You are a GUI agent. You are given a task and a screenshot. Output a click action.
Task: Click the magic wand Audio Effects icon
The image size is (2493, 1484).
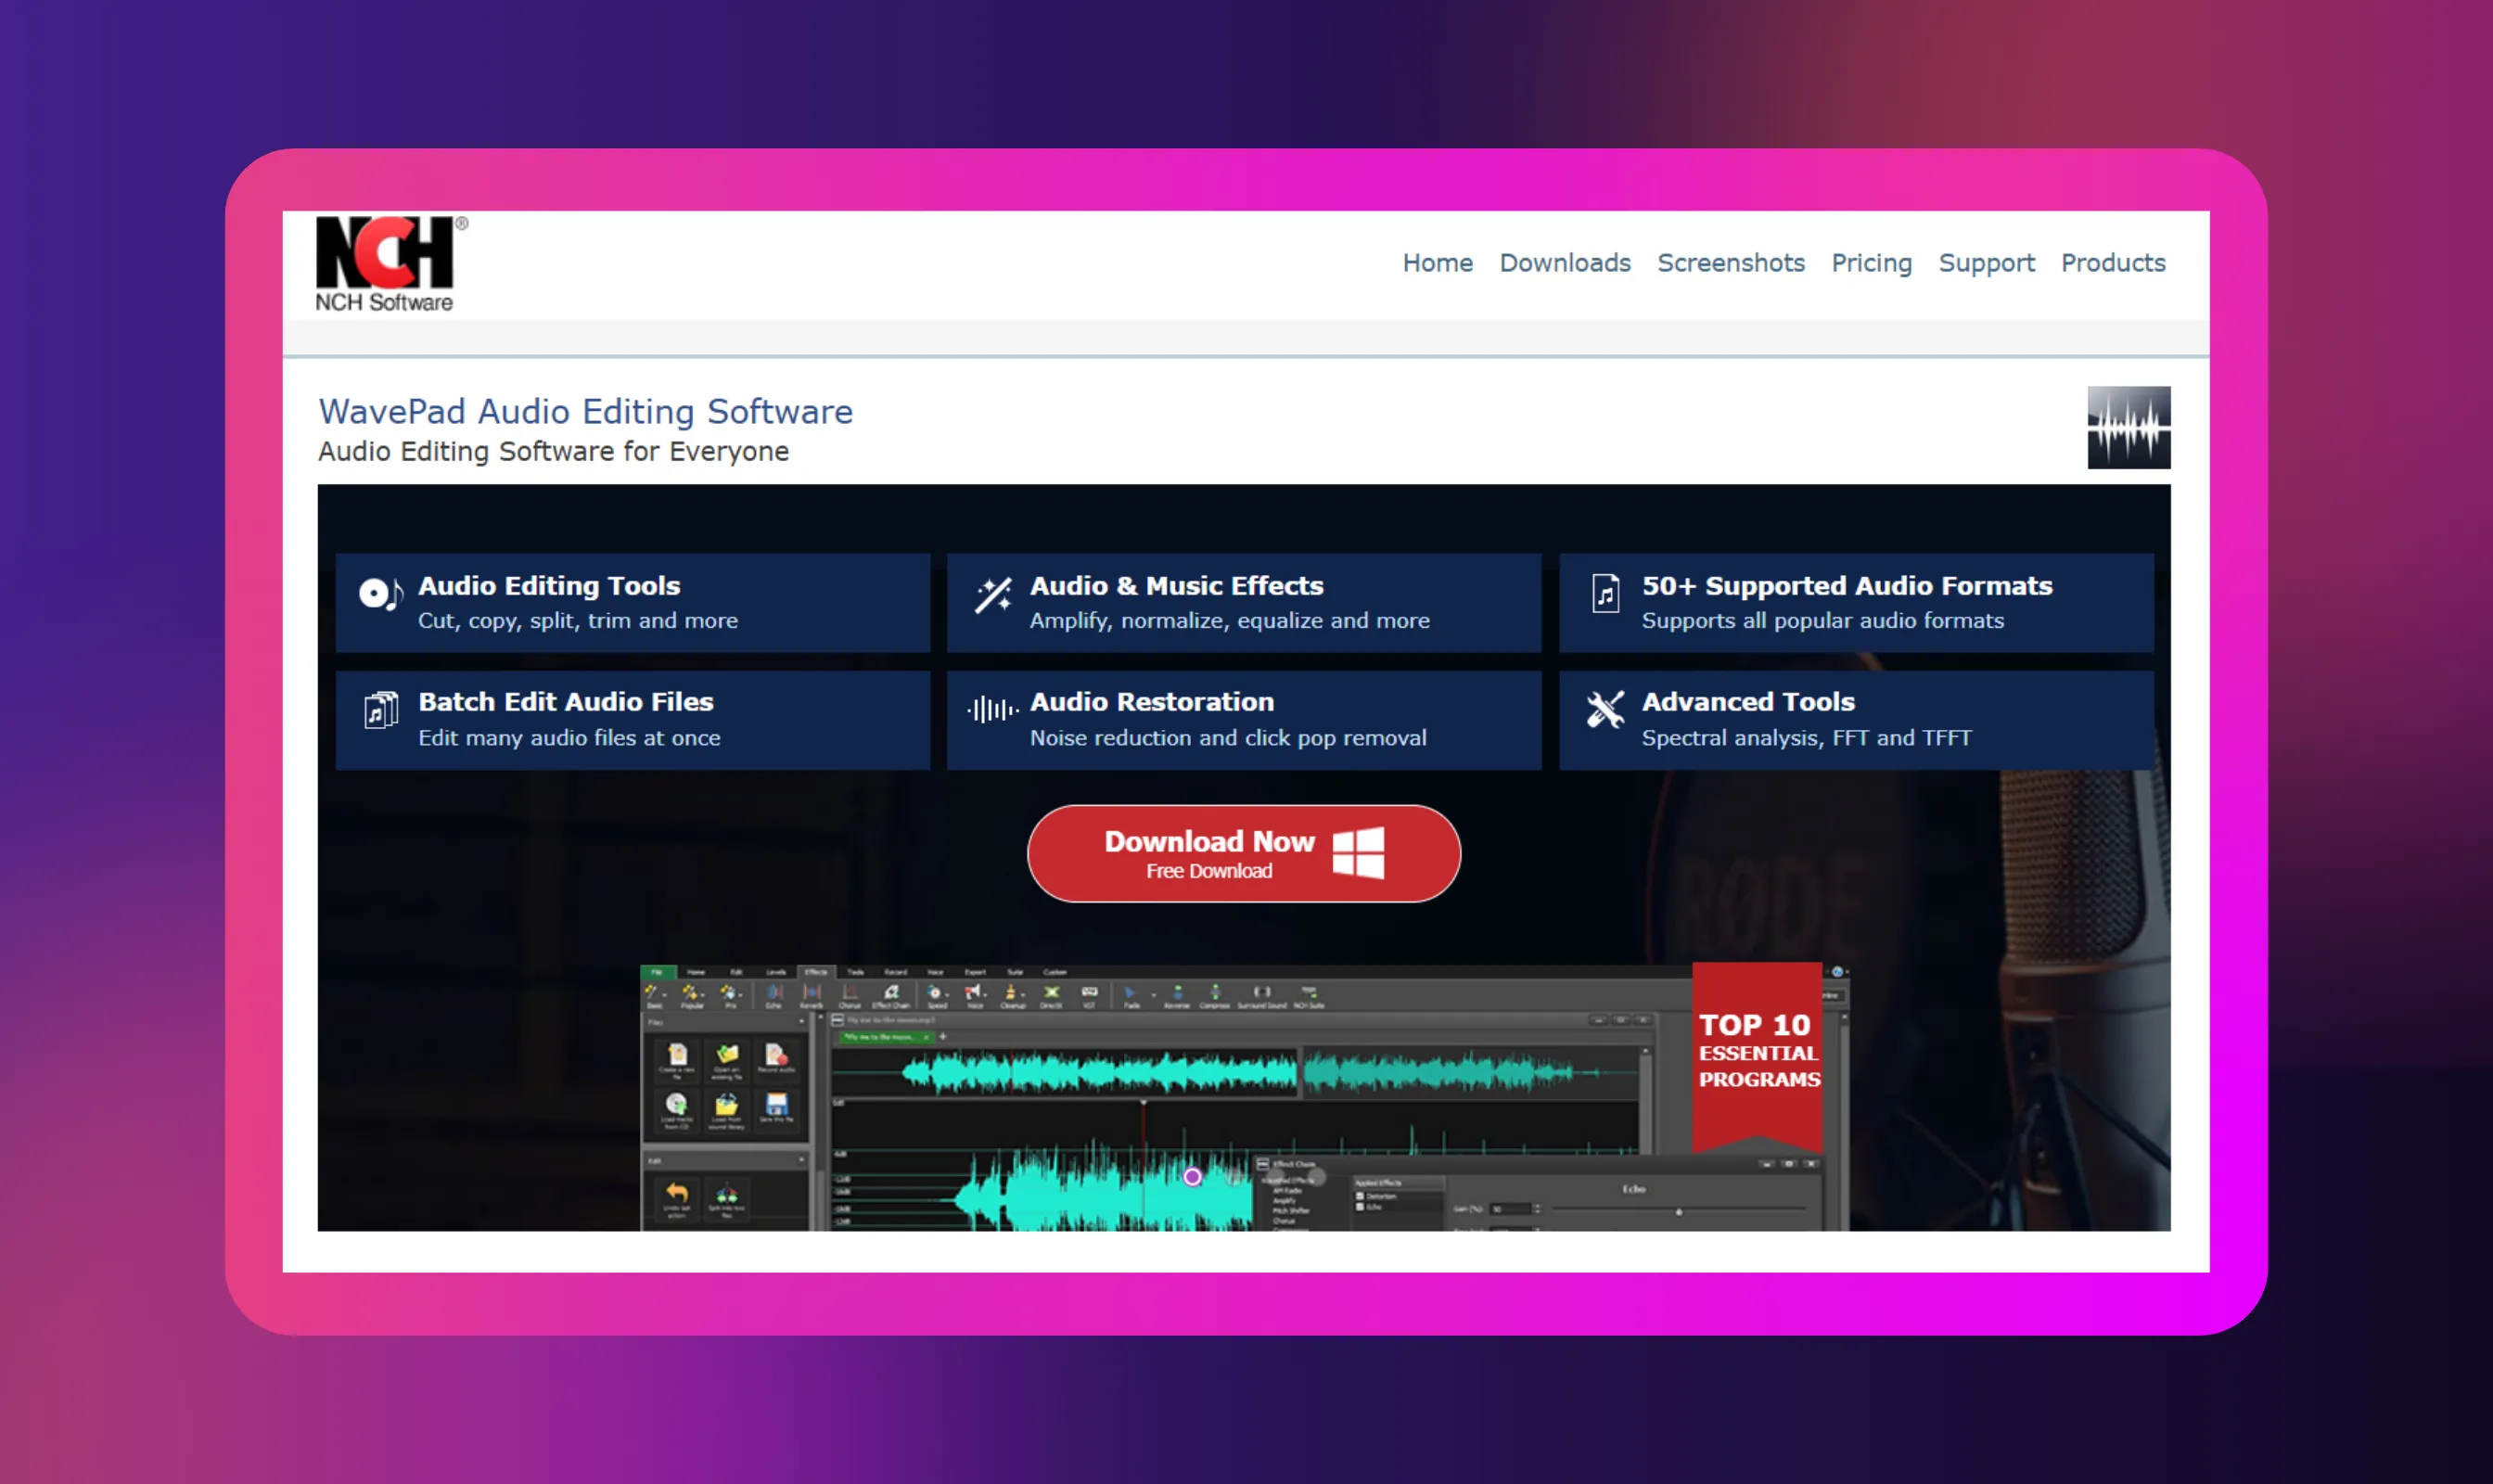point(993,596)
